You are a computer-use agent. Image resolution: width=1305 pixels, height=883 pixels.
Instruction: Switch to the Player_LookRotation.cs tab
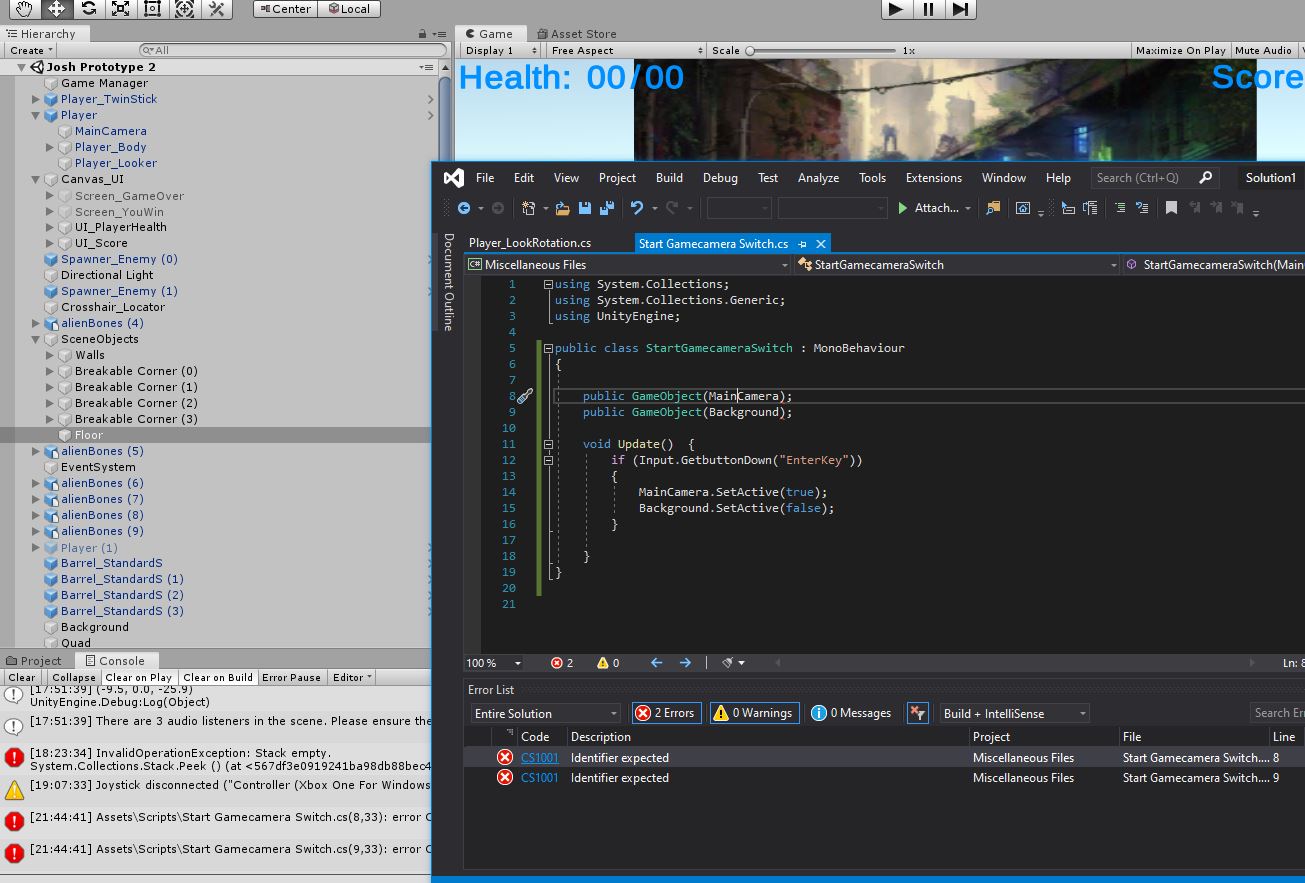pyautogui.click(x=530, y=243)
